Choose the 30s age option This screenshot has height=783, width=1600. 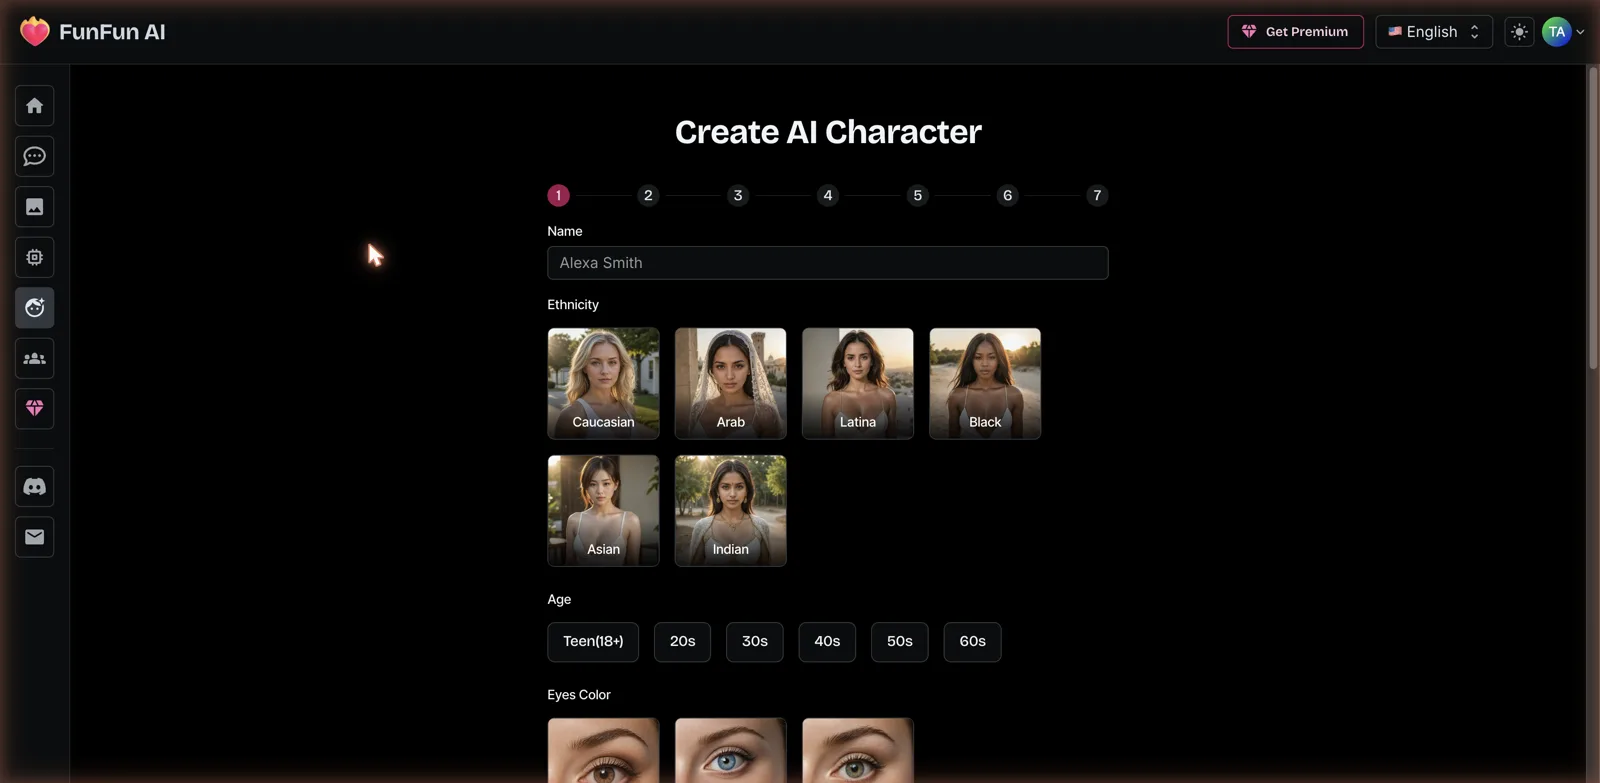pos(755,642)
